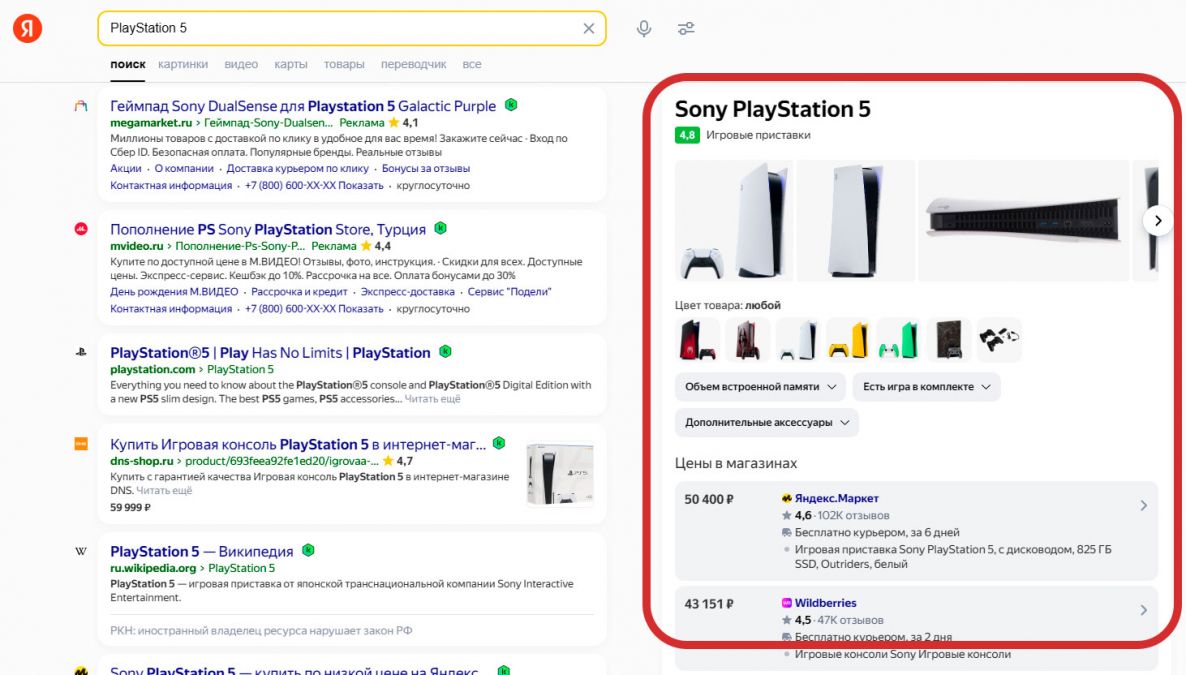Switch to the картинки tab
The height and width of the screenshot is (675, 1186).
click(183, 64)
